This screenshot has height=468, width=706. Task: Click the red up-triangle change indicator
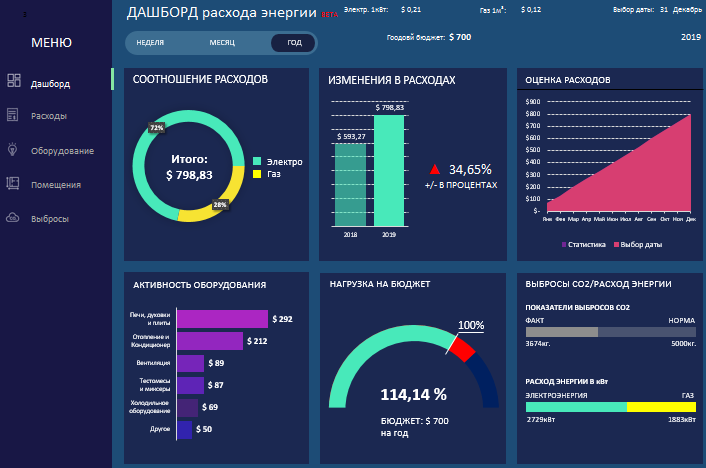pyautogui.click(x=434, y=170)
